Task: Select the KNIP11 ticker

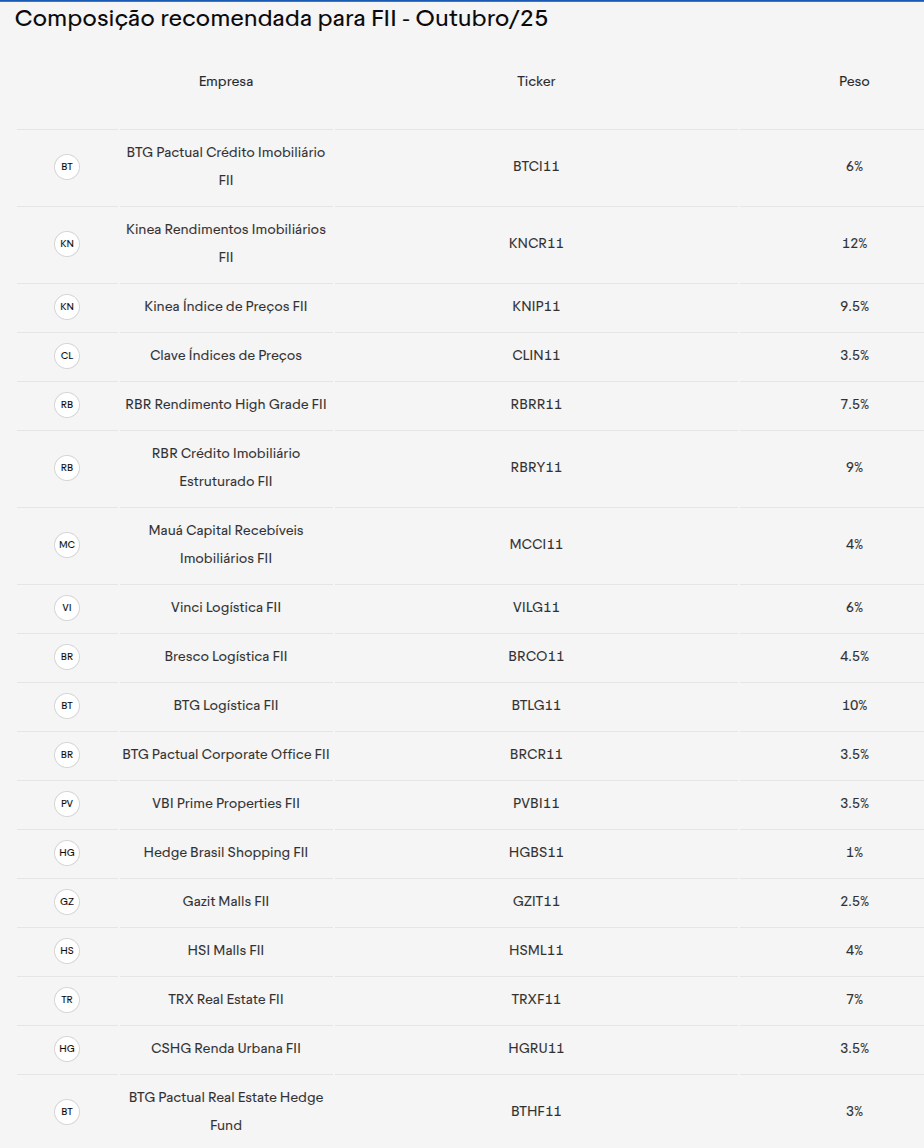Action: point(536,307)
